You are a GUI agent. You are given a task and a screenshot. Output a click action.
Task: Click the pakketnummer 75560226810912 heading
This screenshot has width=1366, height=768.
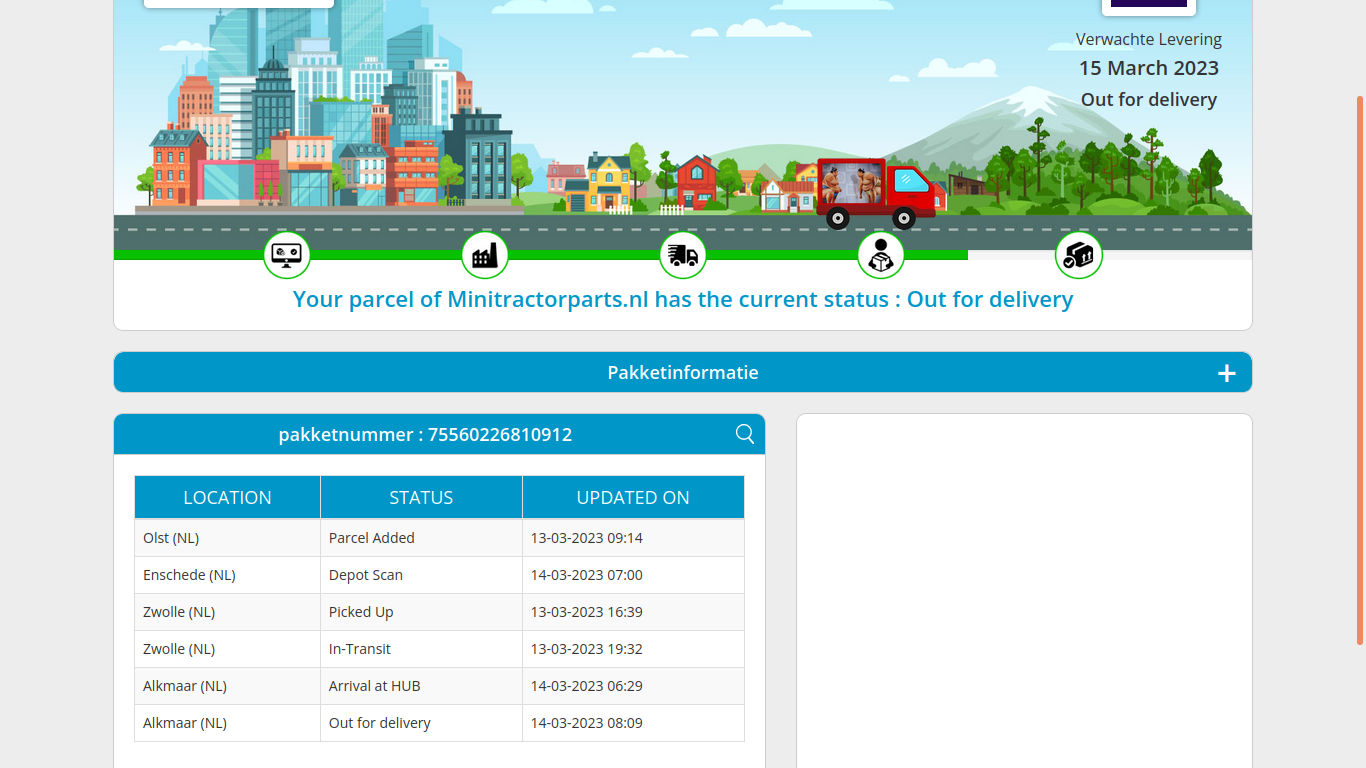point(425,435)
